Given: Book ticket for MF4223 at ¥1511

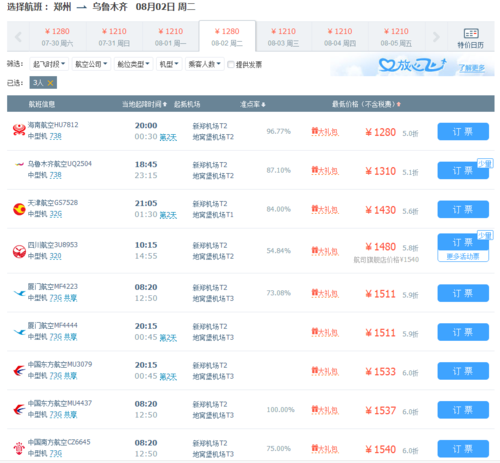Looking at the screenshot, I should click(463, 293).
